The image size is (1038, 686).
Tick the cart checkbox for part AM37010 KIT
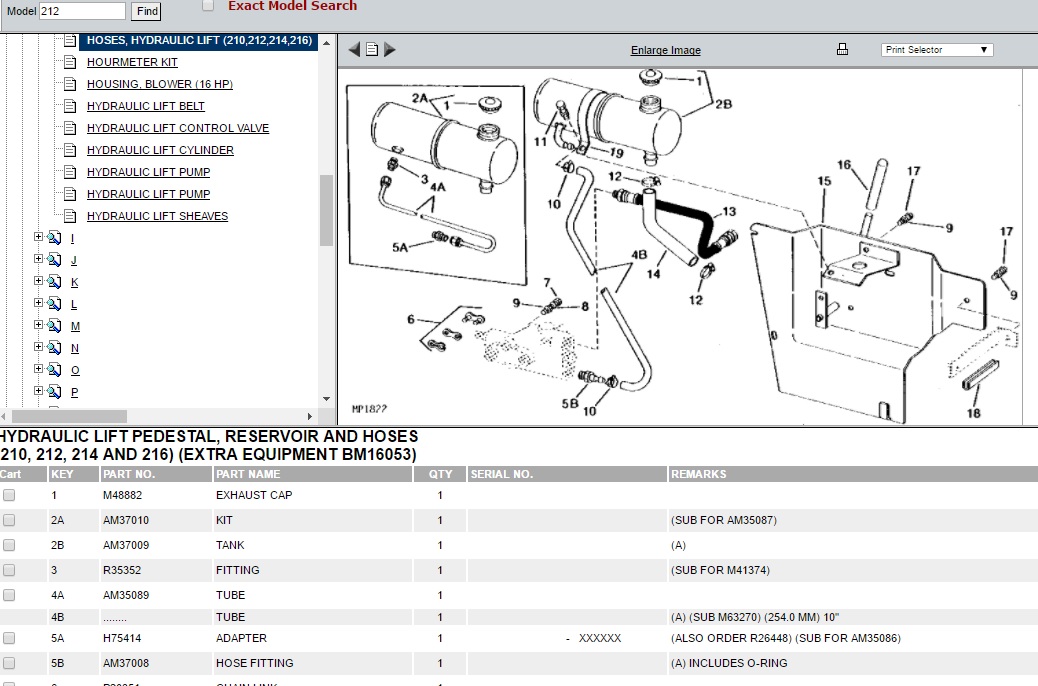pos(9,520)
